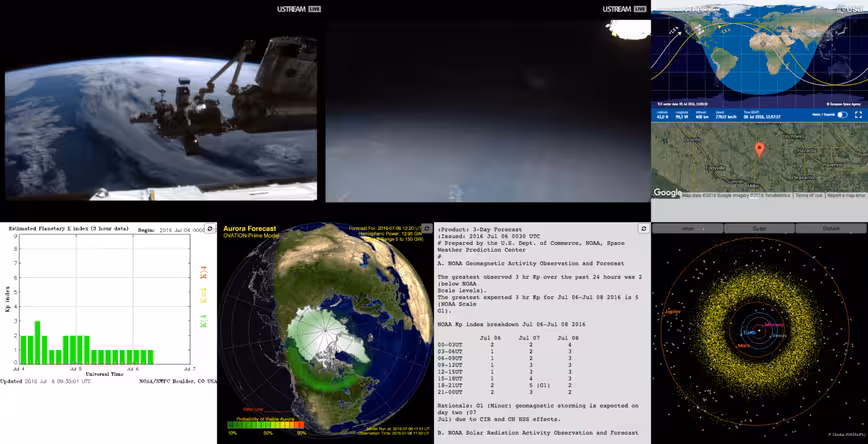This screenshot has width=868, height=444.
Task: Click the 'Aurora Forecast' title text
Action: [249, 228]
